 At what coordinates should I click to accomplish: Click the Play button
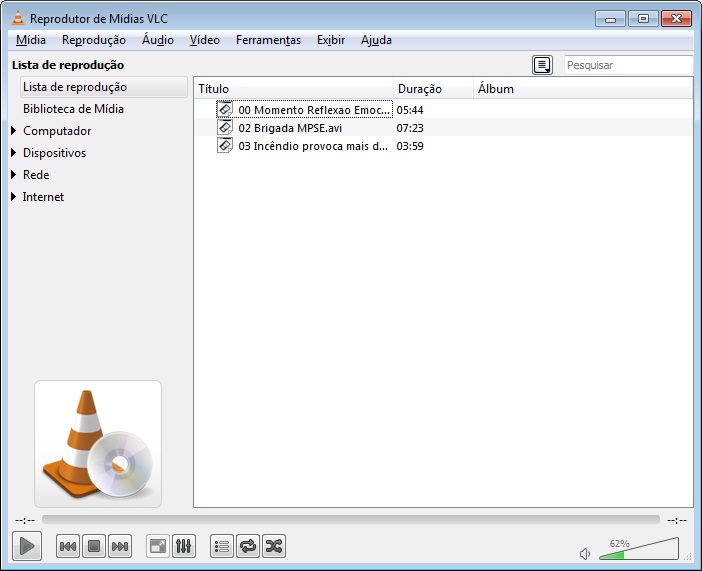[x=27, y=546]
